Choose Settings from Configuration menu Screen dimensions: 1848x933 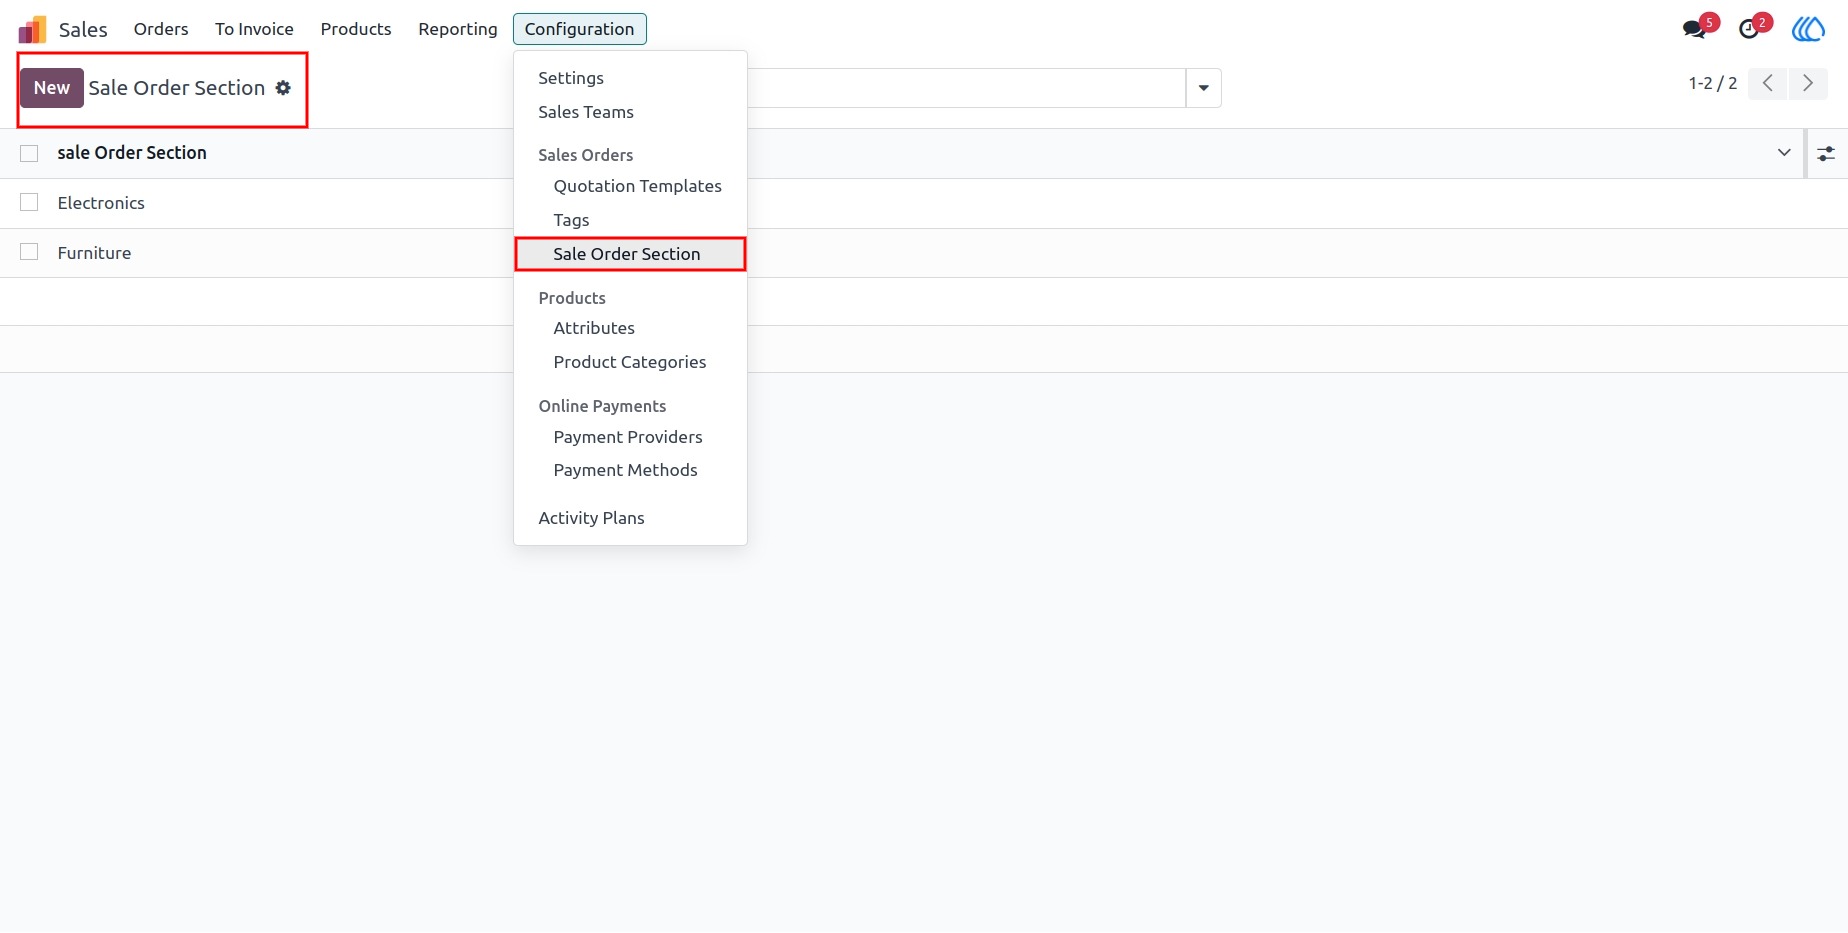click(630, 78)
